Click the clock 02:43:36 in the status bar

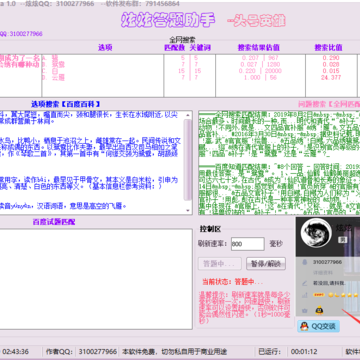[x=15, y=352]
